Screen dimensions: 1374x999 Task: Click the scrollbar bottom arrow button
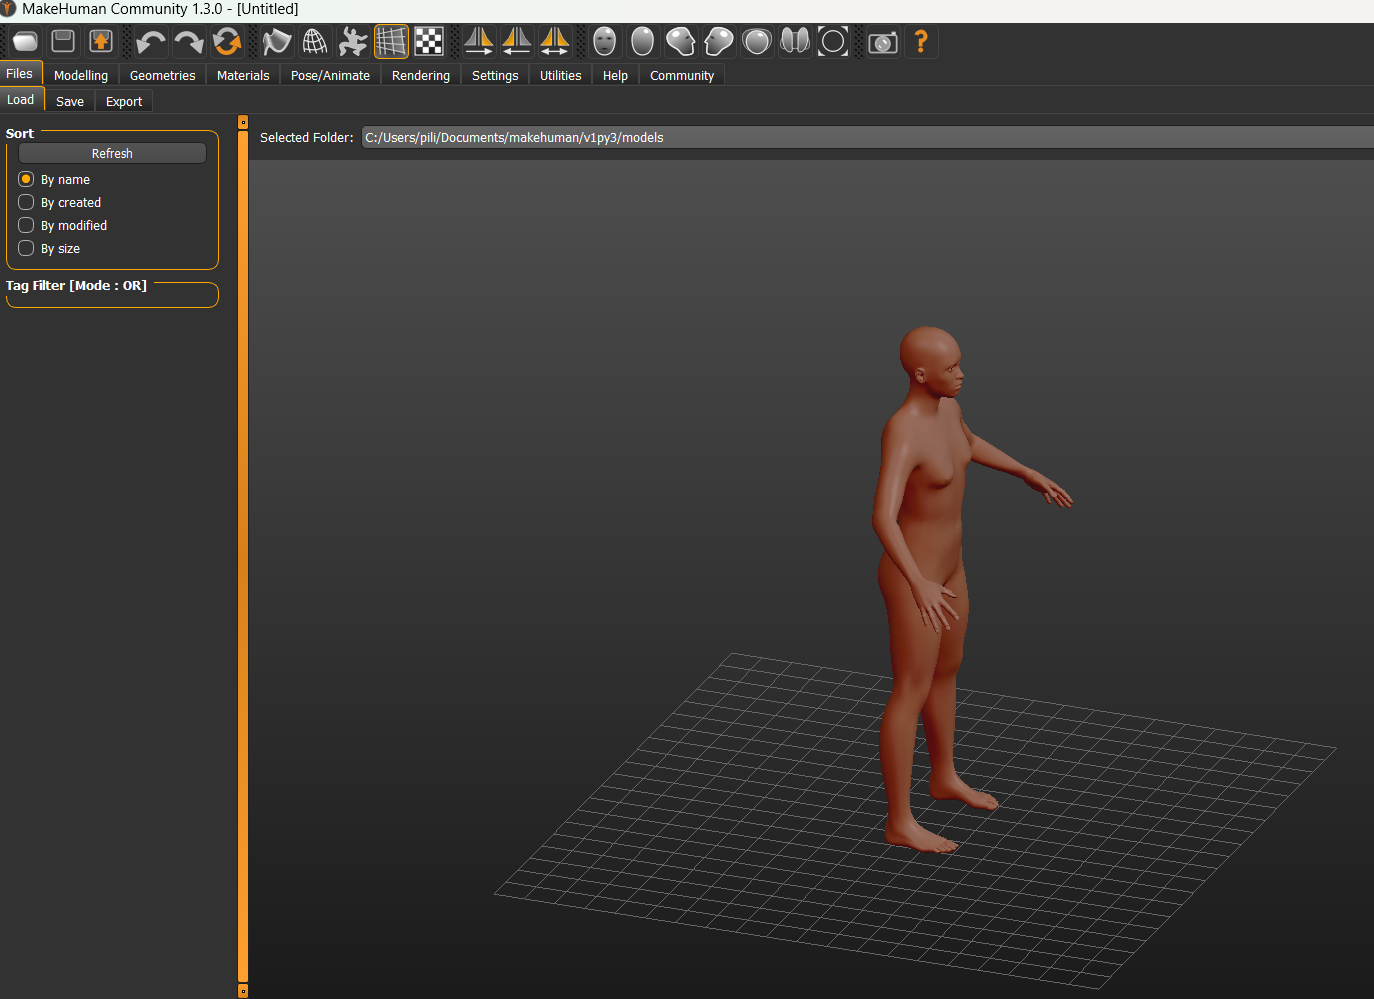243,991
